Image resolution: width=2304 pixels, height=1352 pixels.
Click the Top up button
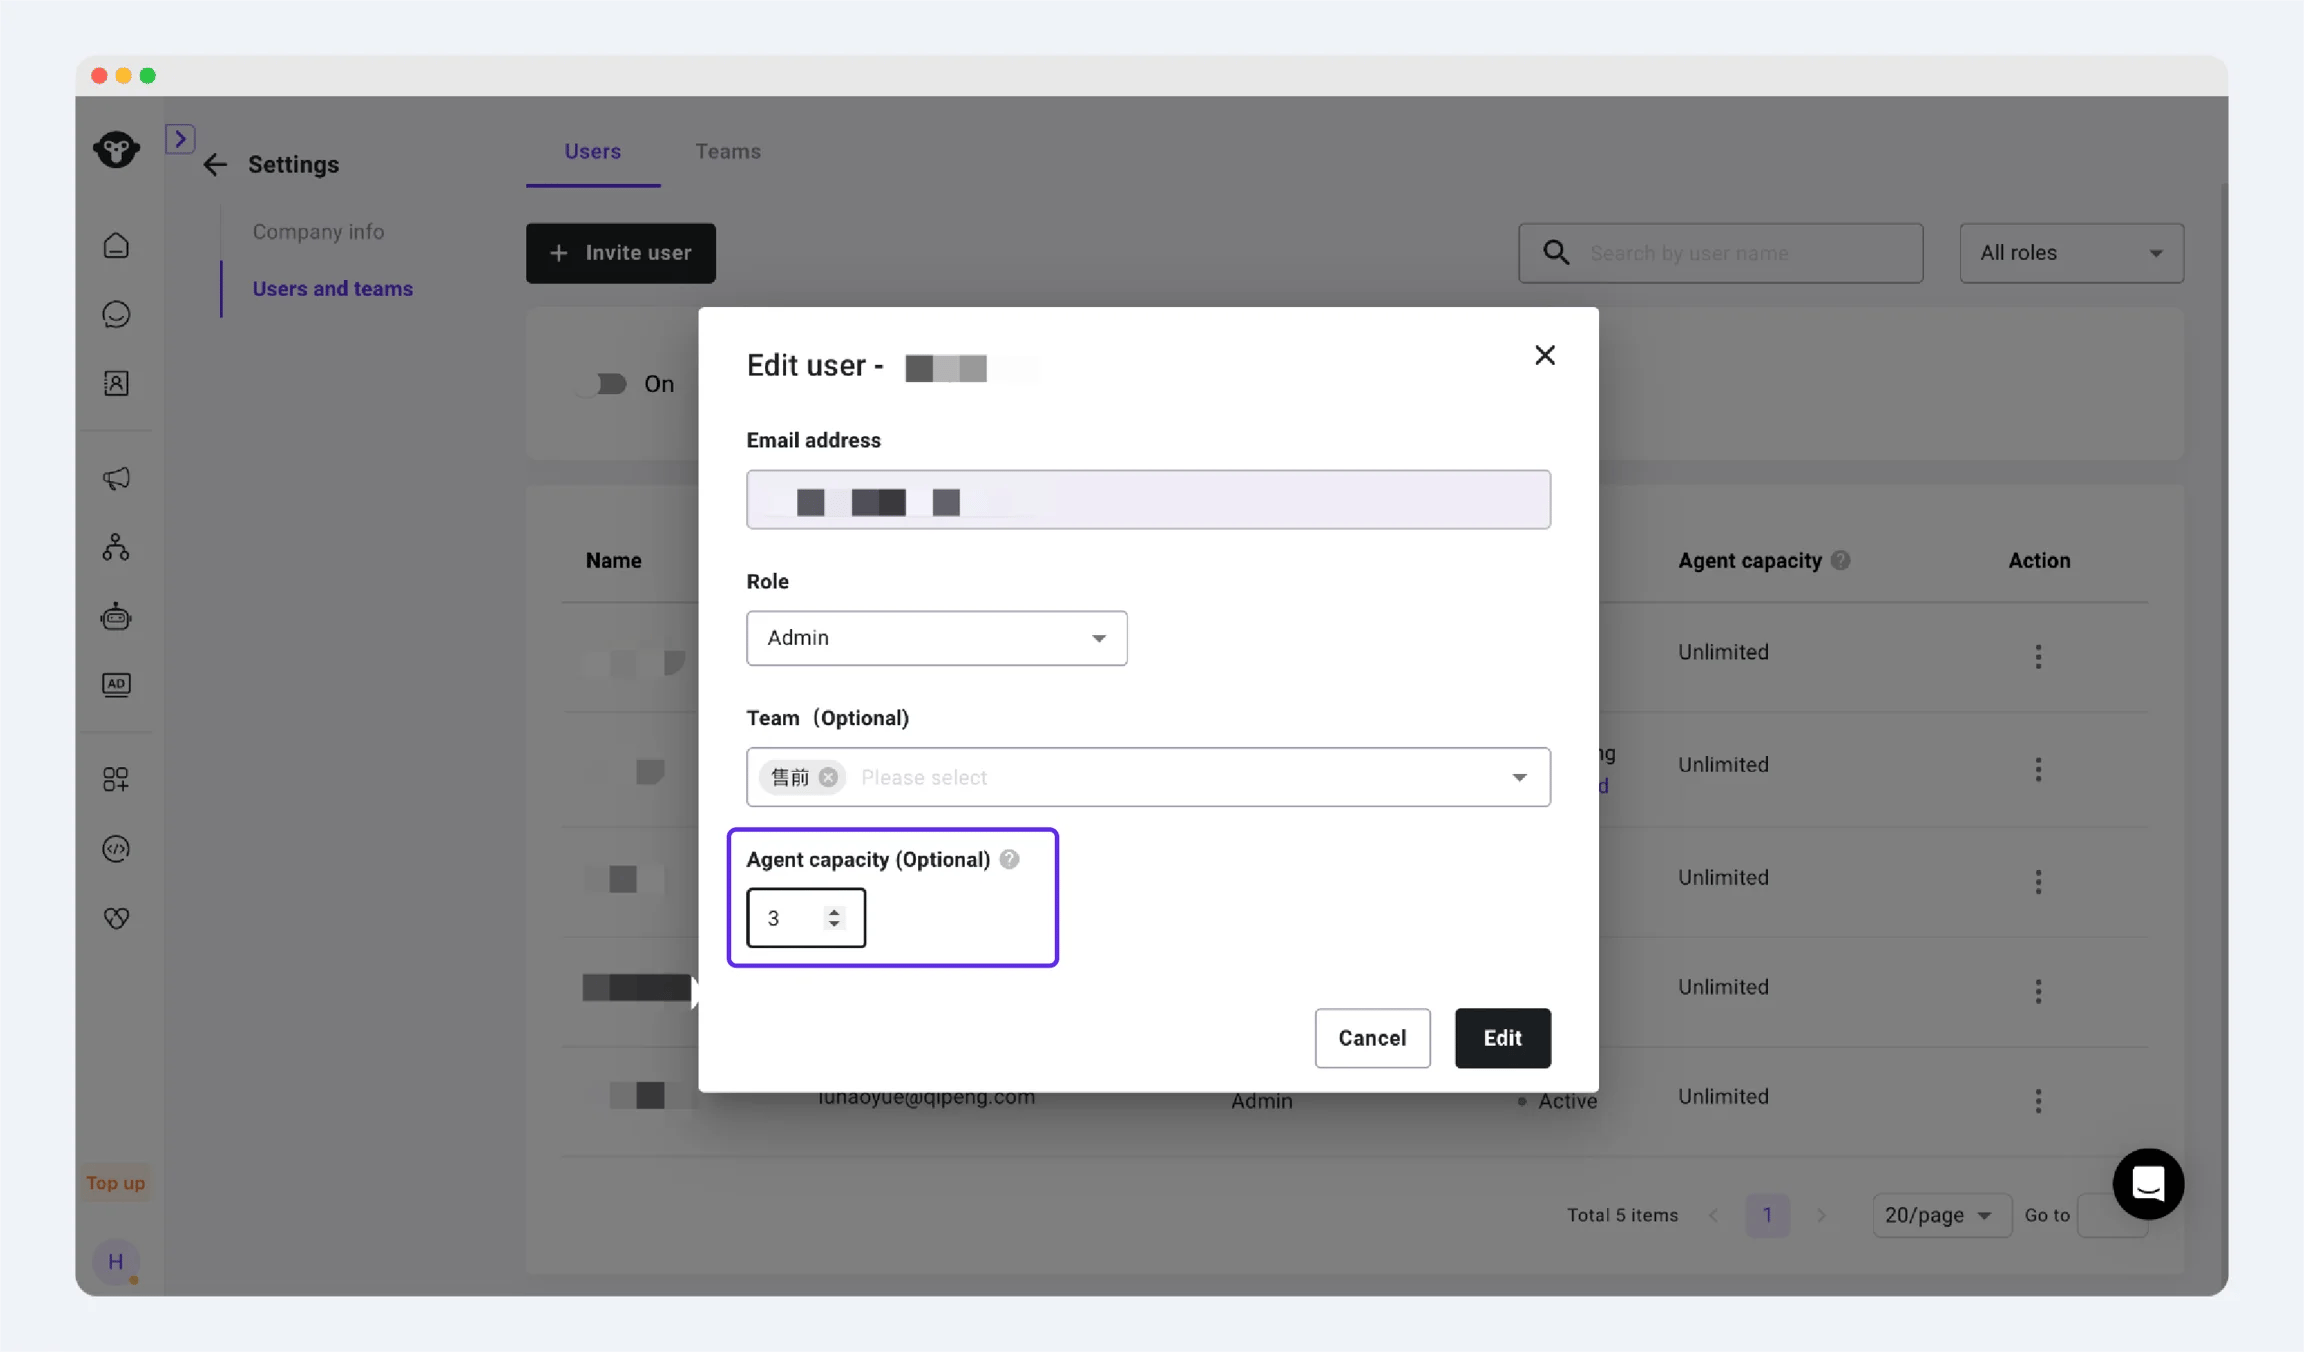(116, 1183)
